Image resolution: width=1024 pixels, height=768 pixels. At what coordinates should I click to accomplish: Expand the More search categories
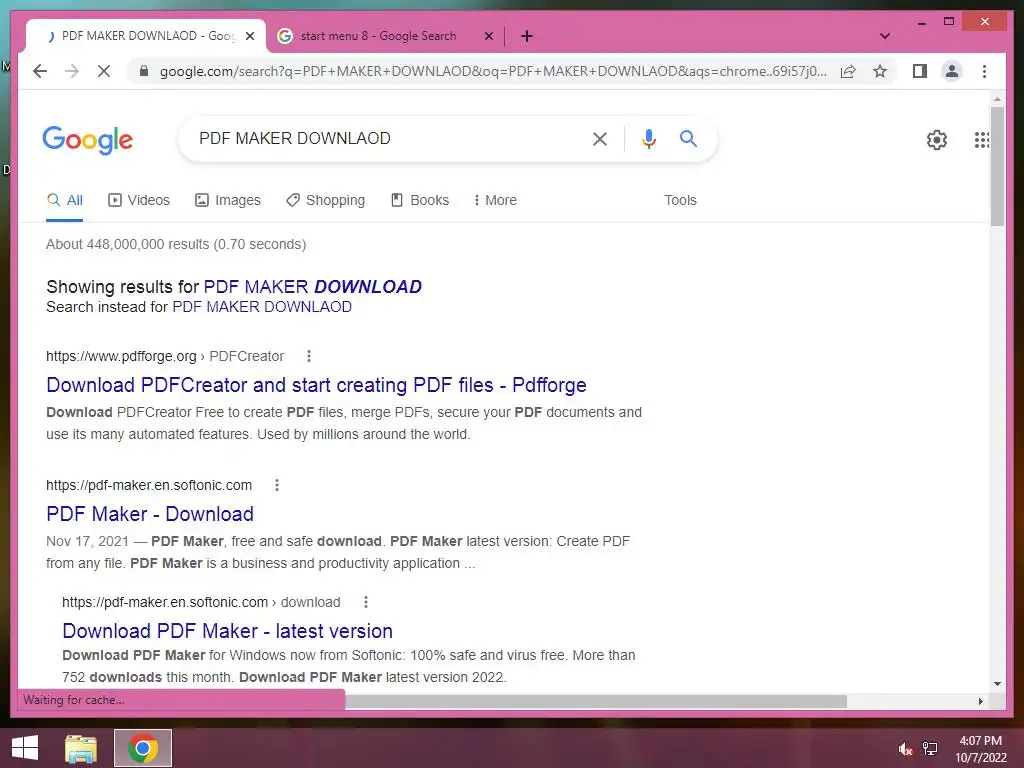click(495, 200)
